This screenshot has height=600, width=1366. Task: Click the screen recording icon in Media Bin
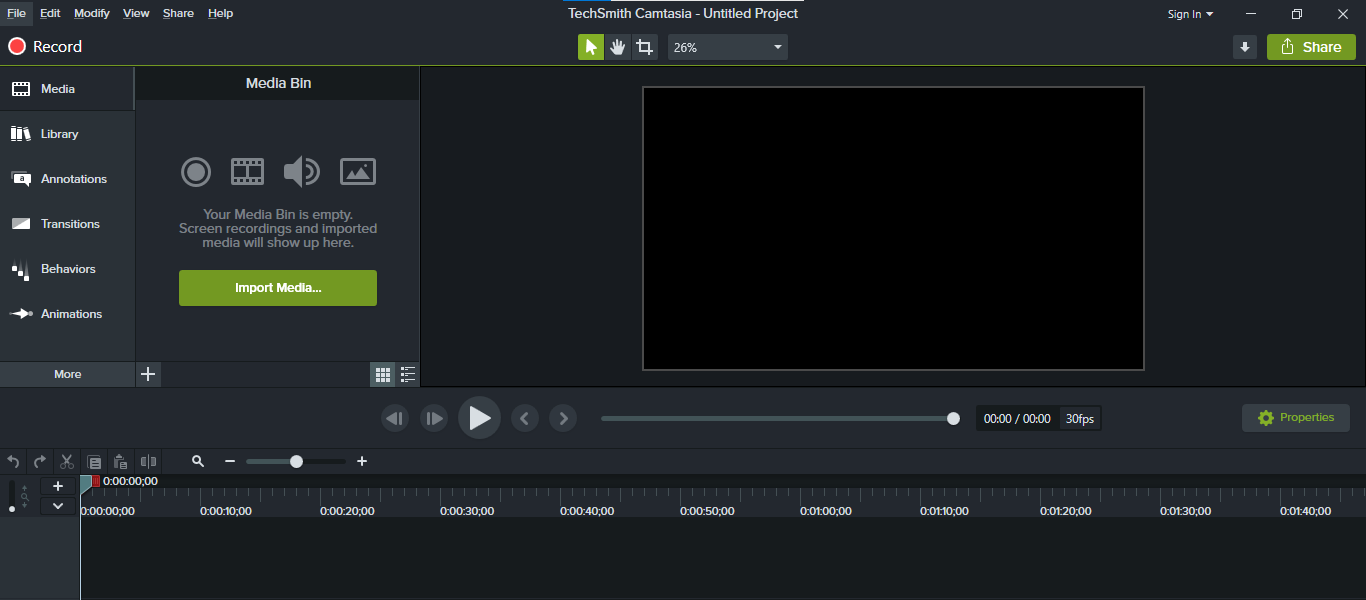coord(196,172)
